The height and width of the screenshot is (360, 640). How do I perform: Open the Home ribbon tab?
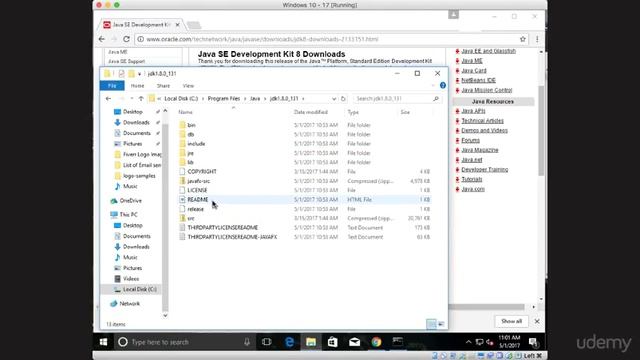[x=138, y=86]
